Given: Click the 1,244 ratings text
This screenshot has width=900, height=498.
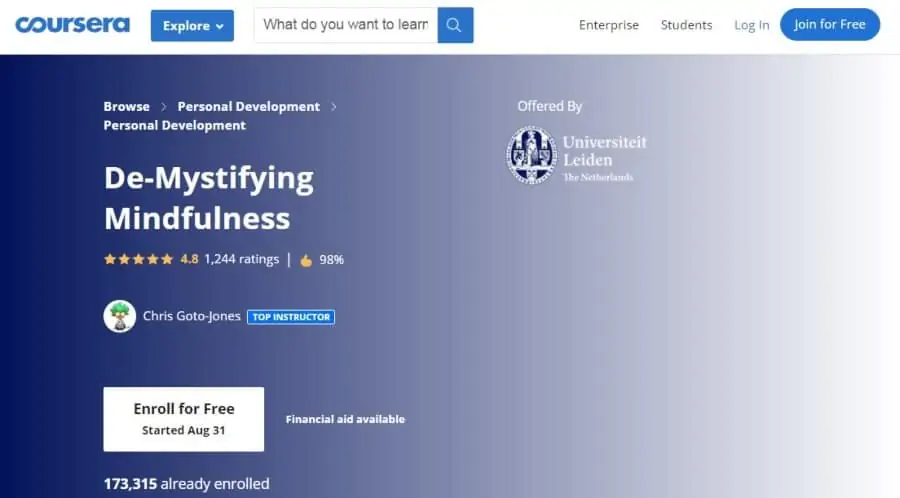Looking at the screenshot, I should (x=241, y=259).
